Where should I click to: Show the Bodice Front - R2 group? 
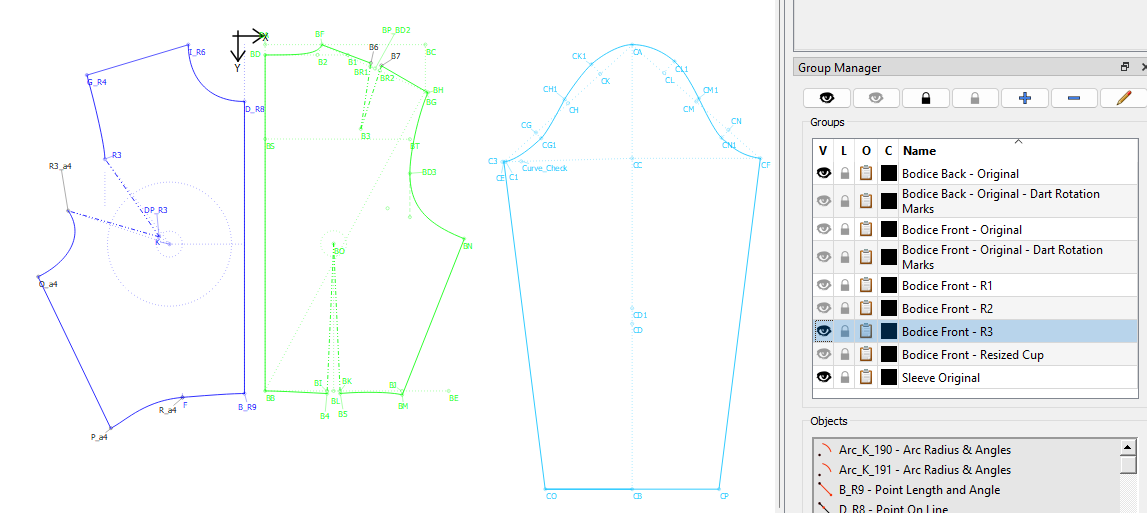coord(824,308)
